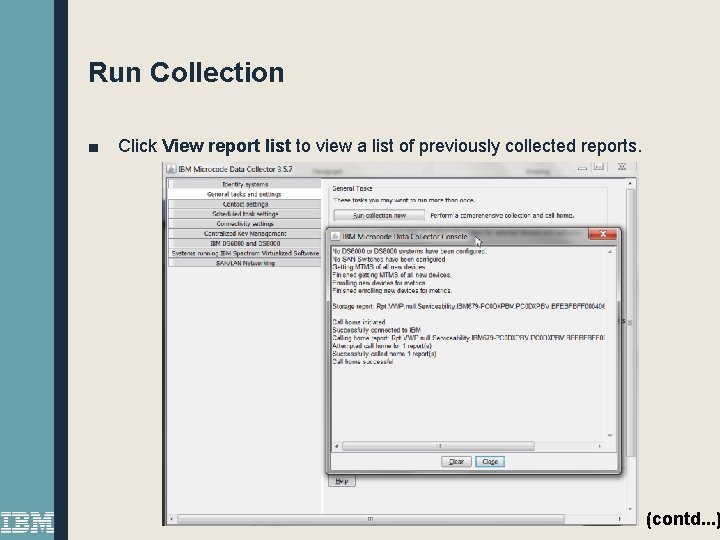Click main window horizontal scrollbar thumb
The height and width of the screenshot is (540, 720).
pyautogui.click(x=371, y=519)
